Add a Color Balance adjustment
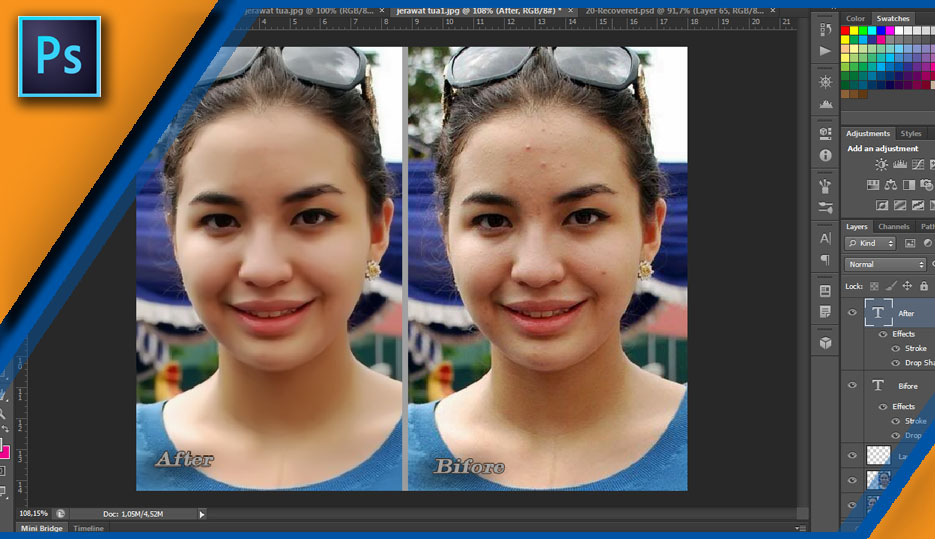Image resolution: width=935 pixels, height=539 pixels. pos(891,185)
